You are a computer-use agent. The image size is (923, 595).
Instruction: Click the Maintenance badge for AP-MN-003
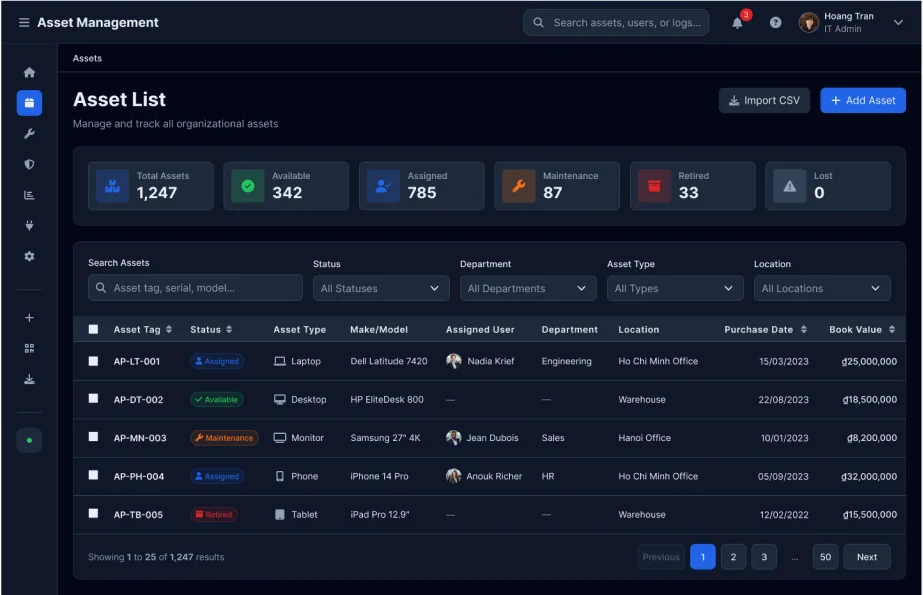224,438
